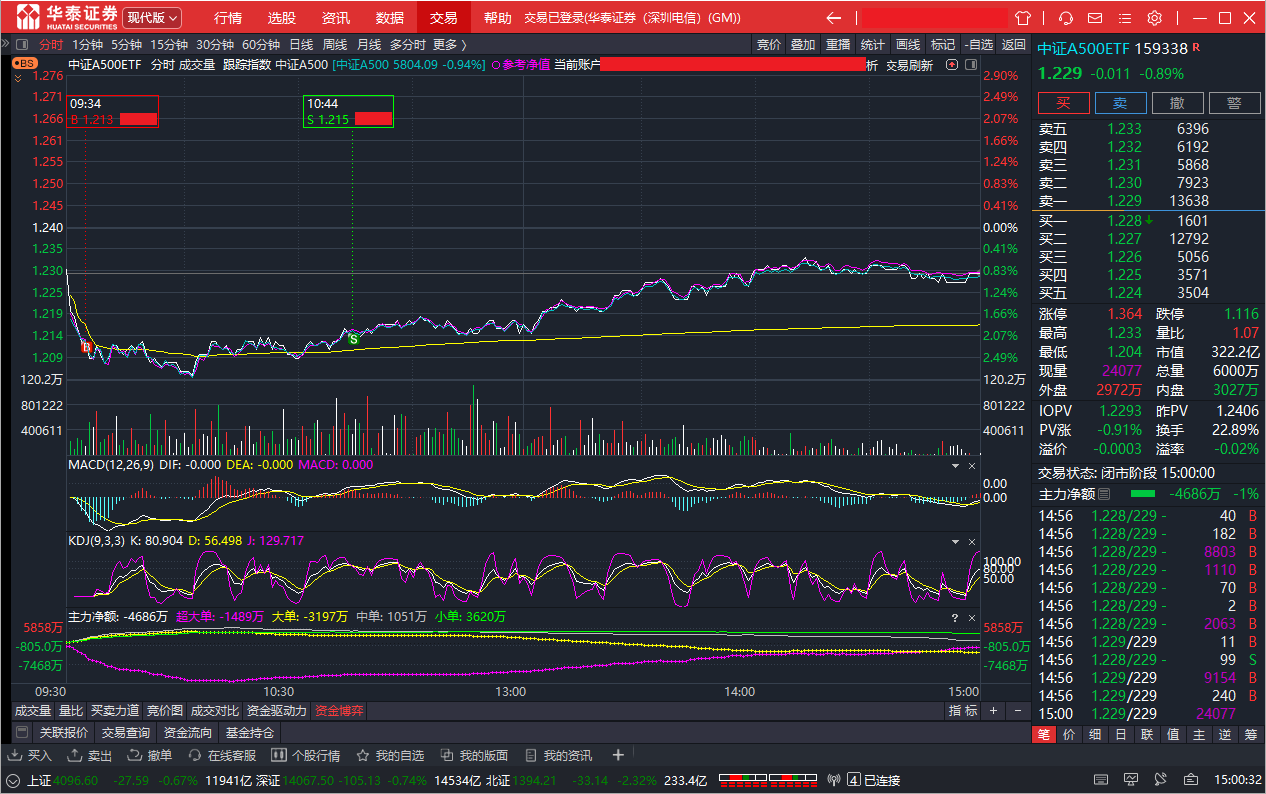
Task: Toggle the BS trade markers badge
Action: click(24, 63)
